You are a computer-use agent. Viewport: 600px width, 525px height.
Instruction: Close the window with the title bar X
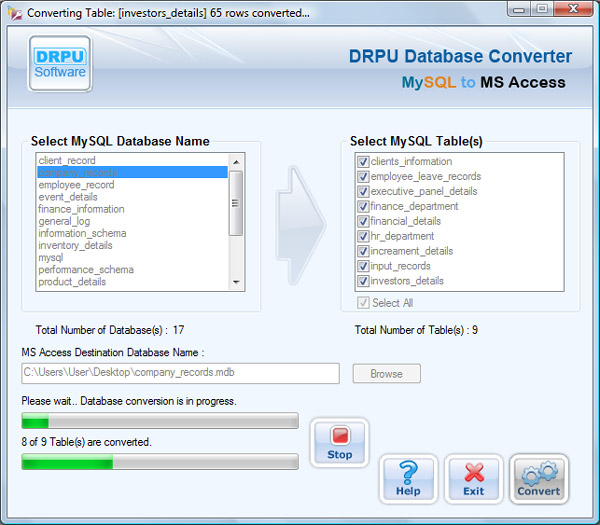(x=573, y=9)
